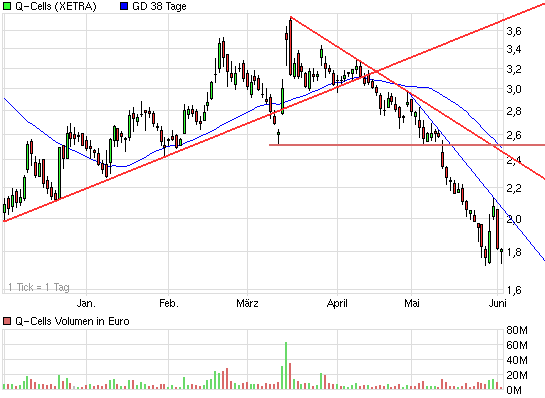Click the 60M volume axis value
Image resolution: width=545 pixels, height=398 pixels.
[x=517, y=345]
